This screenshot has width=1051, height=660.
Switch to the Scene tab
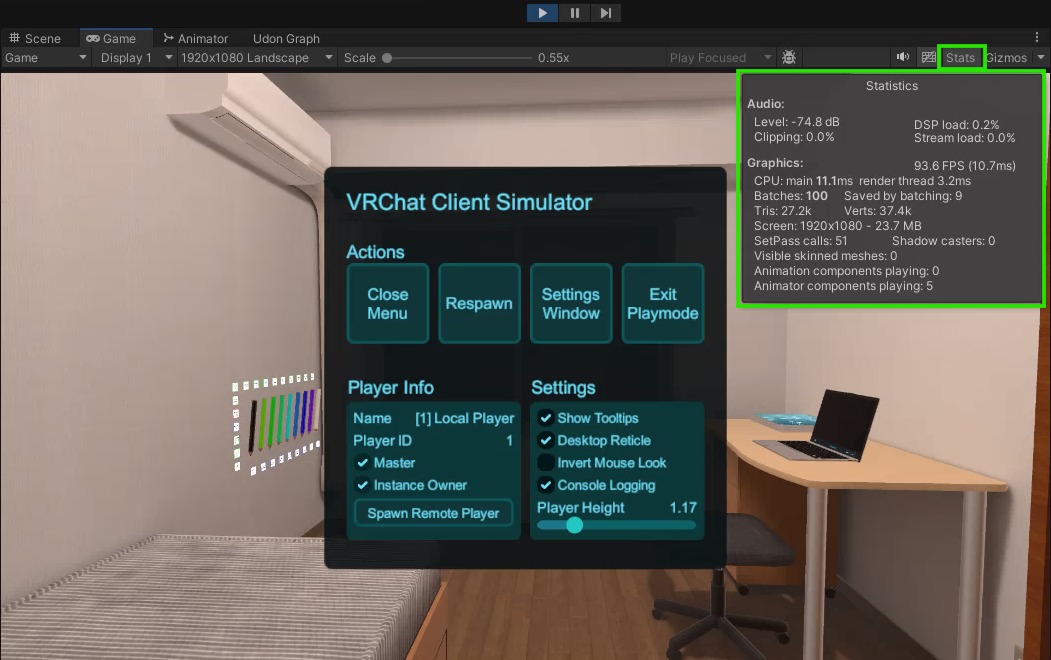coord(35,38)
